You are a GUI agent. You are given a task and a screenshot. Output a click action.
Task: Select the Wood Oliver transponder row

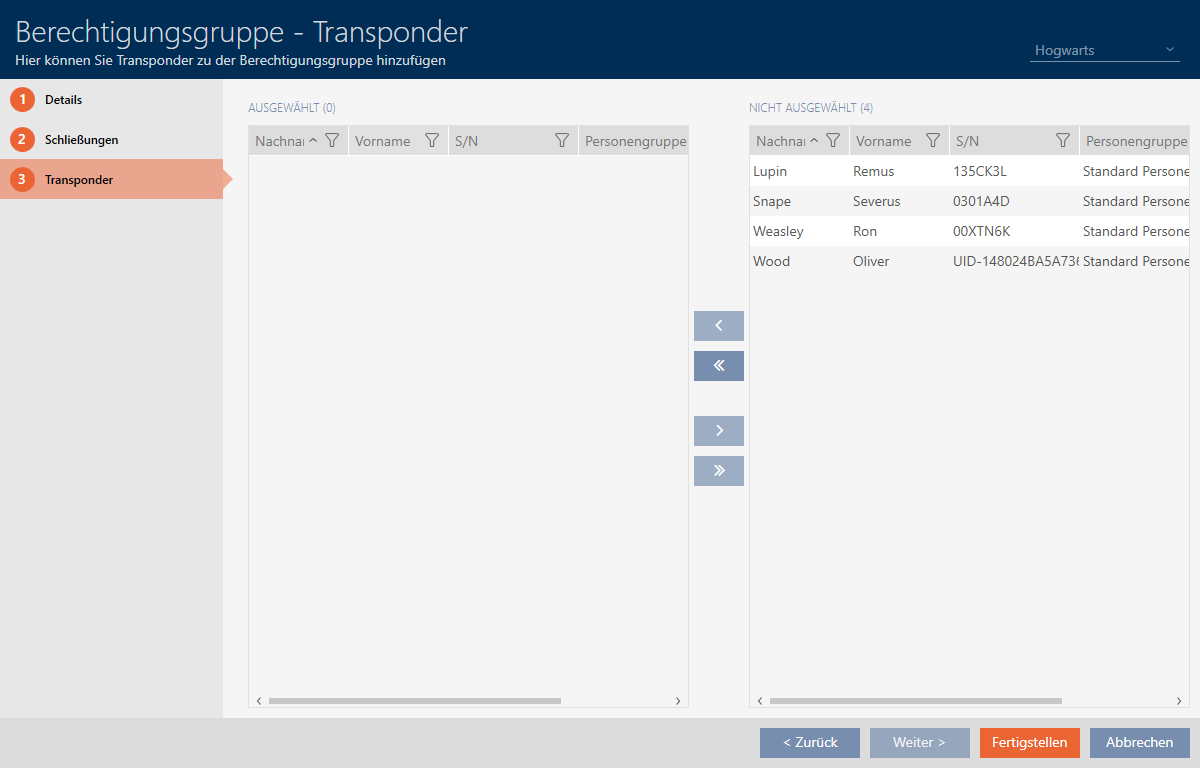[900, 261]
